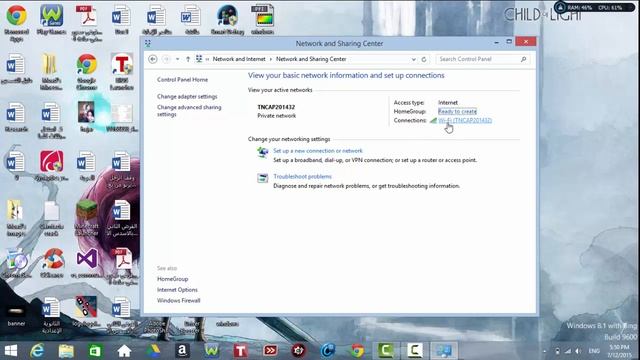640x360 pixels.
Task: Click the white Camtasia recorder taskbar icon
Action: coord(415,351)
